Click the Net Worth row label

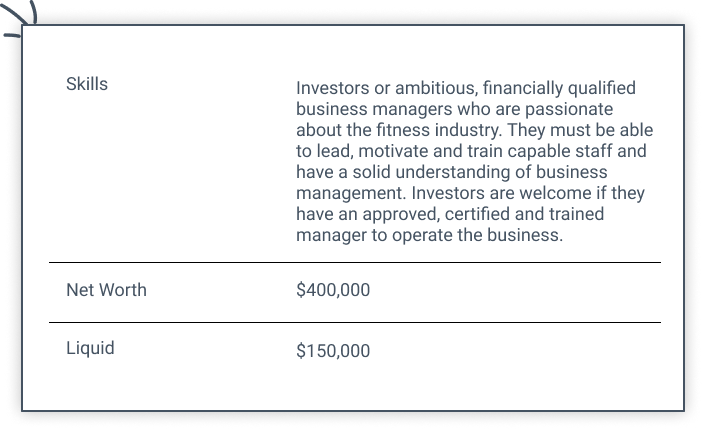point(106,291)
